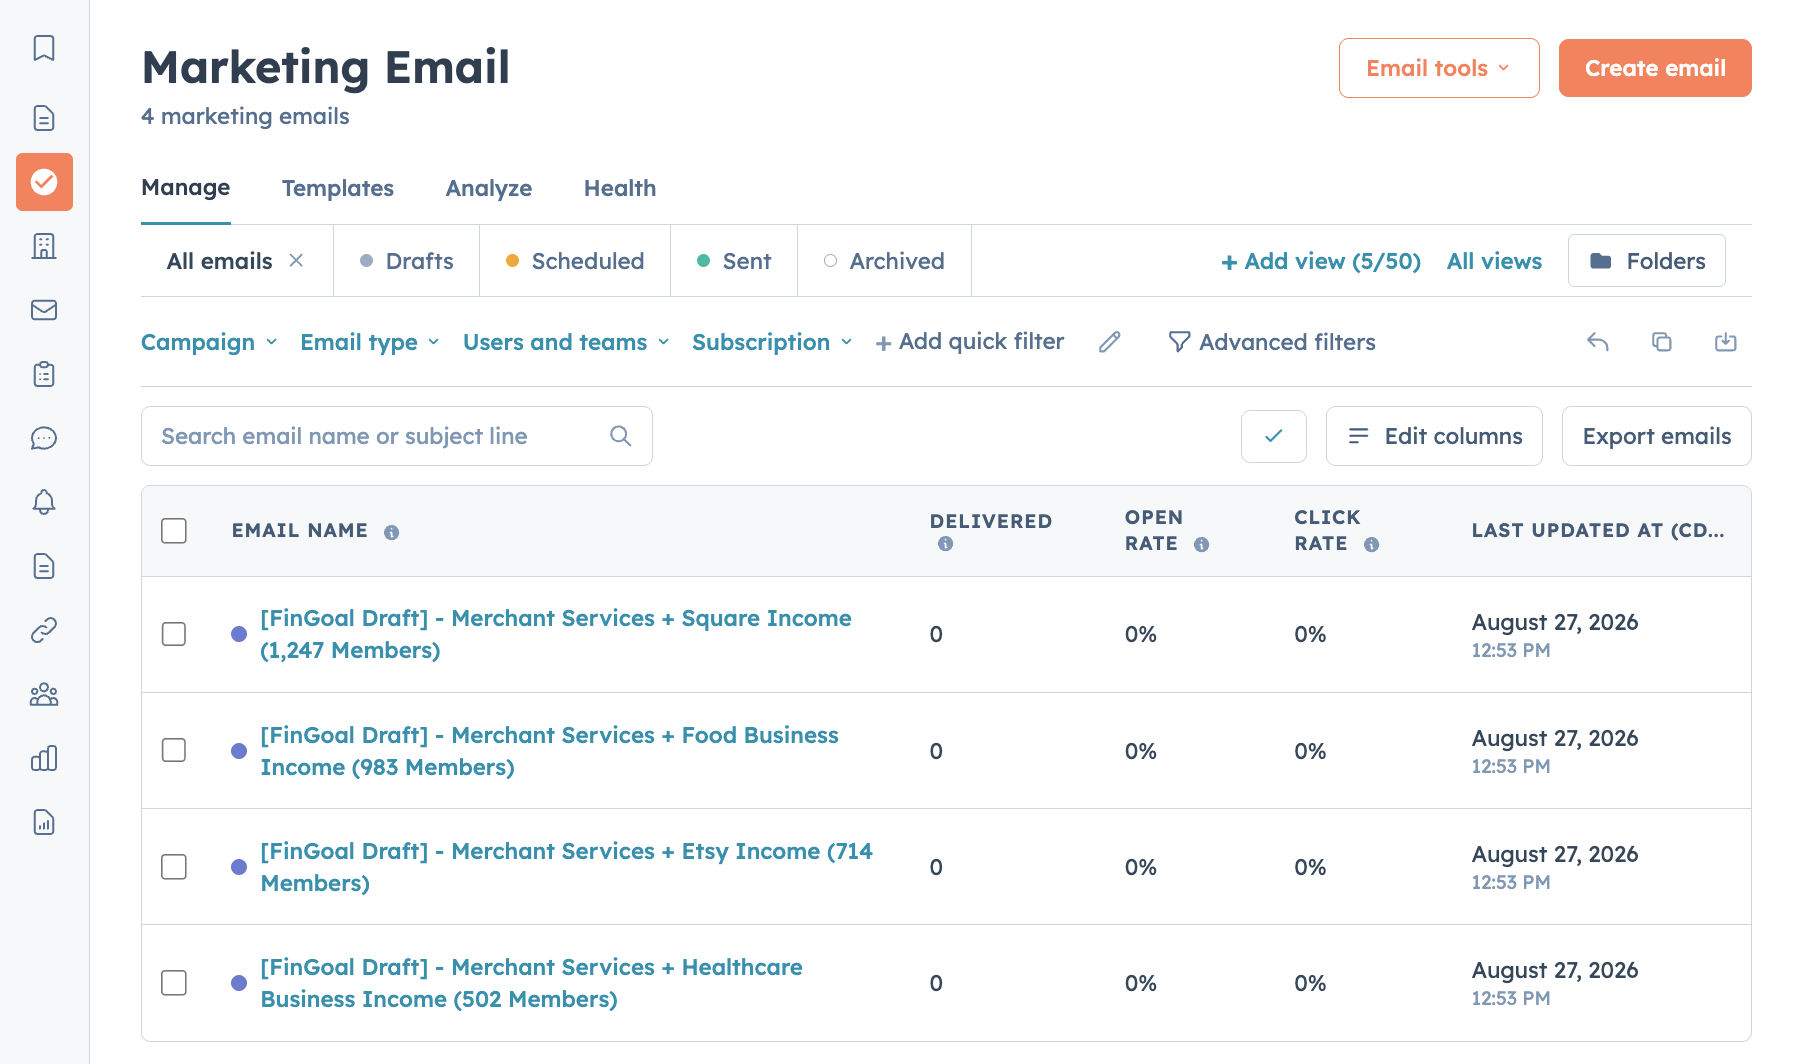Check the Square Income email row checkbox
Viewport: 1802px width, 1064px height.
tap(174, 634)
